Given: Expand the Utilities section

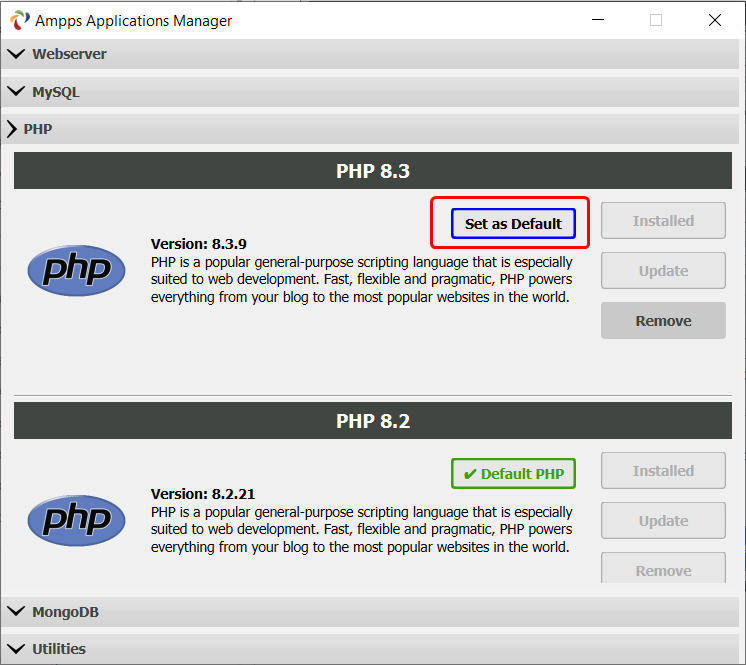Looking at the screenshot, I should (x=370, y=649).
